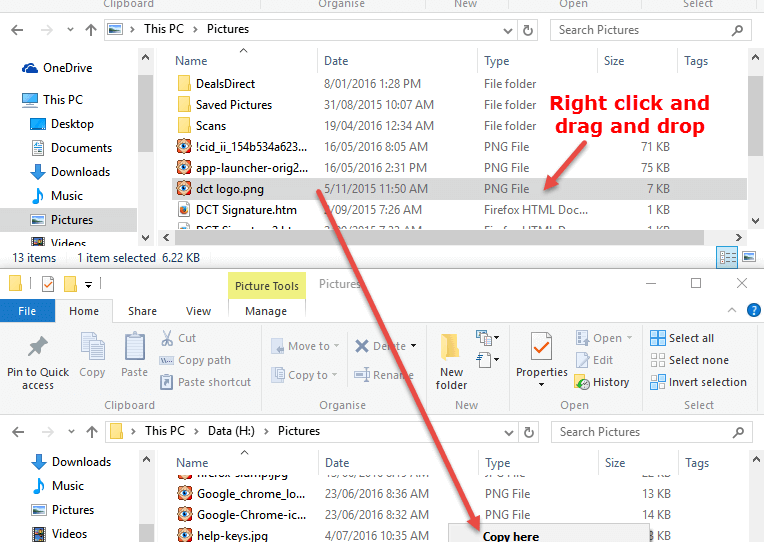Select the dct logo.png file
Image resolution: width=764 pixels, height=542 pixels.
[459, 189]
